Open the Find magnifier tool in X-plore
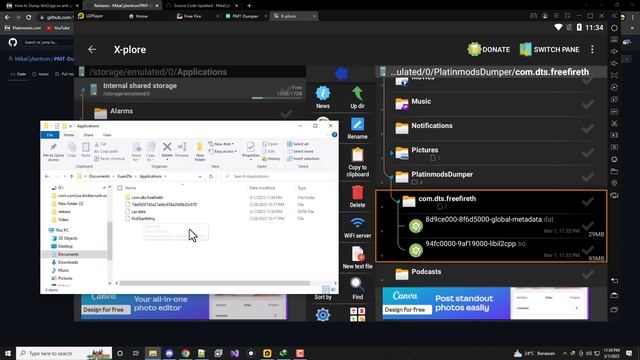This screenshot has height=360, width=640. tap(357, 288)
